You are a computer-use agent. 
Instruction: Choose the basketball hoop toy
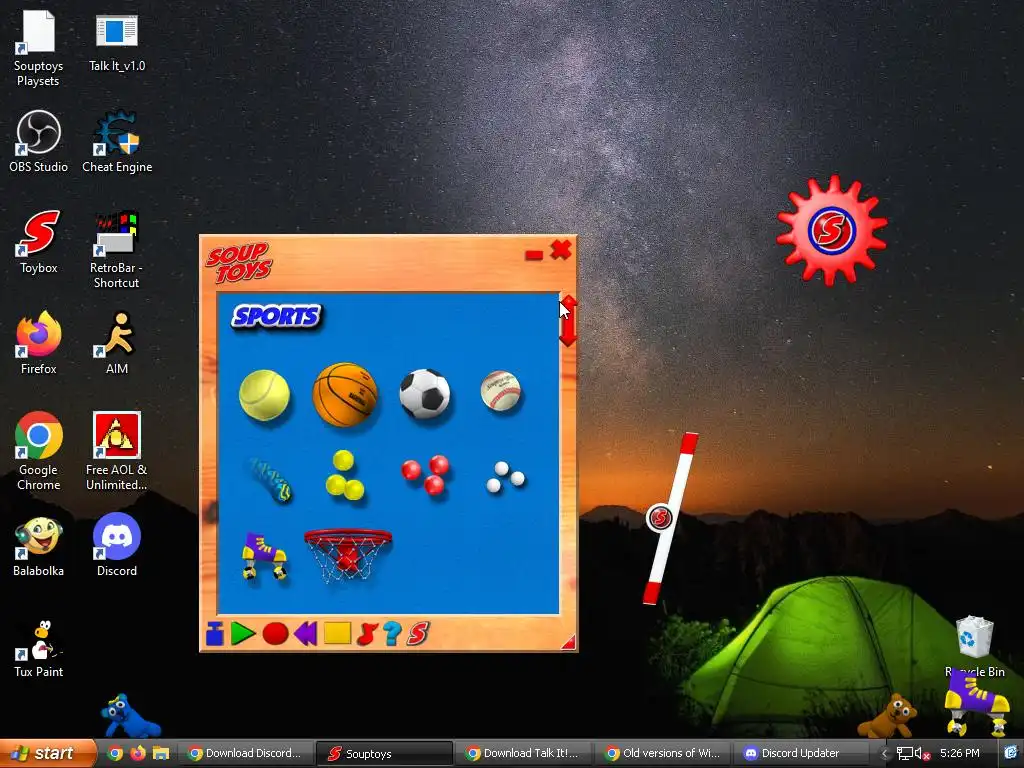point(348,554)
